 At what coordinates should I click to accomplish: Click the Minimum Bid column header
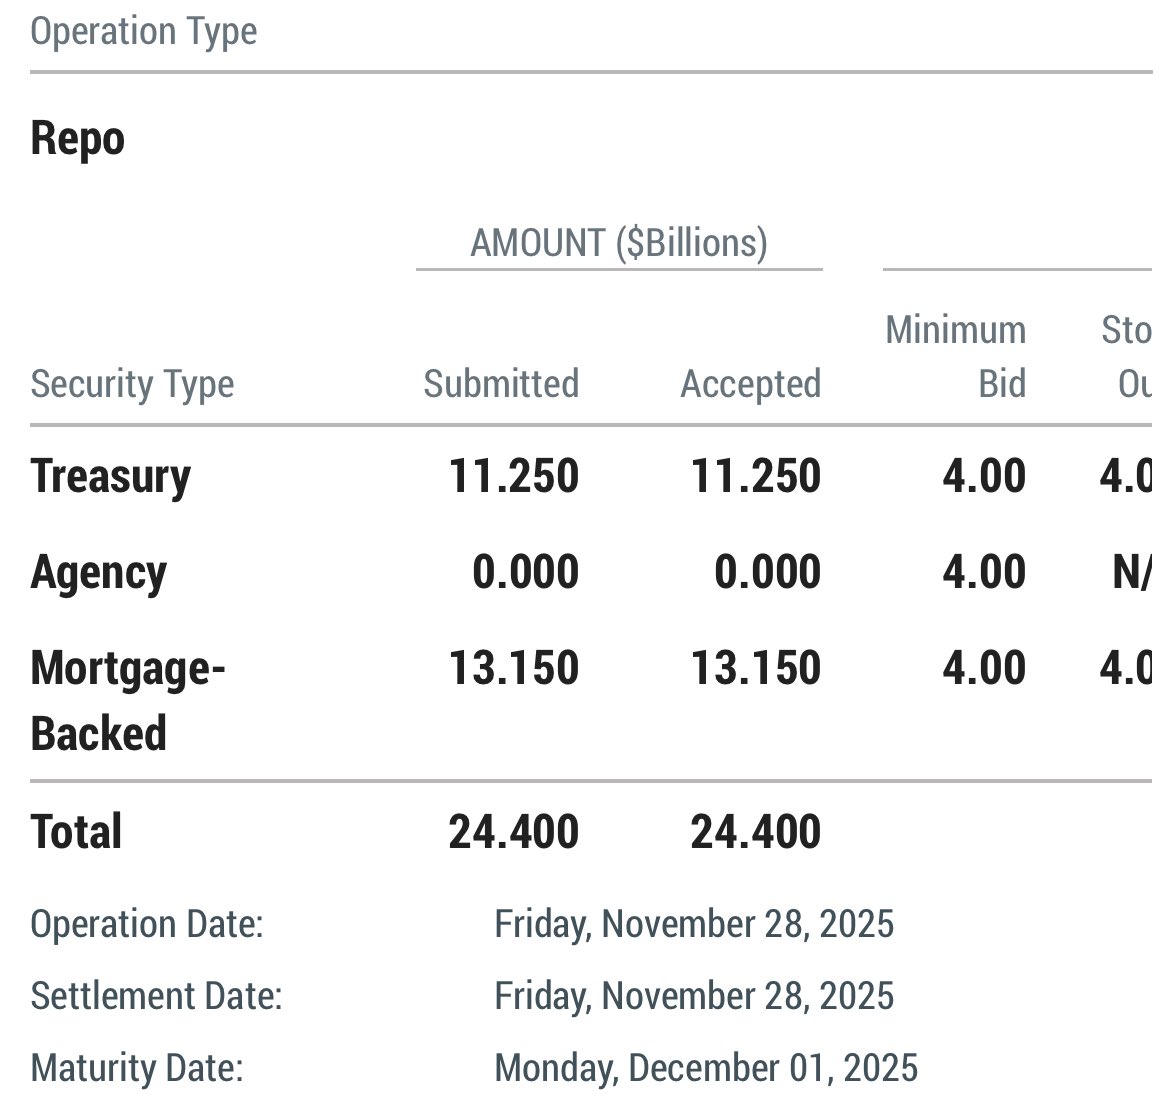tap(956, 357)
